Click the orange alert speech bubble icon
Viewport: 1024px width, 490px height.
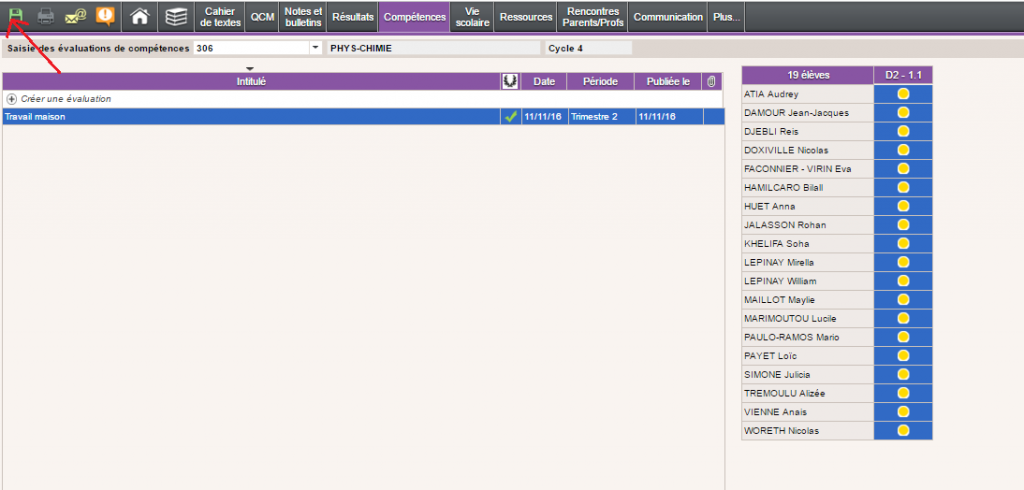(103, 16)
